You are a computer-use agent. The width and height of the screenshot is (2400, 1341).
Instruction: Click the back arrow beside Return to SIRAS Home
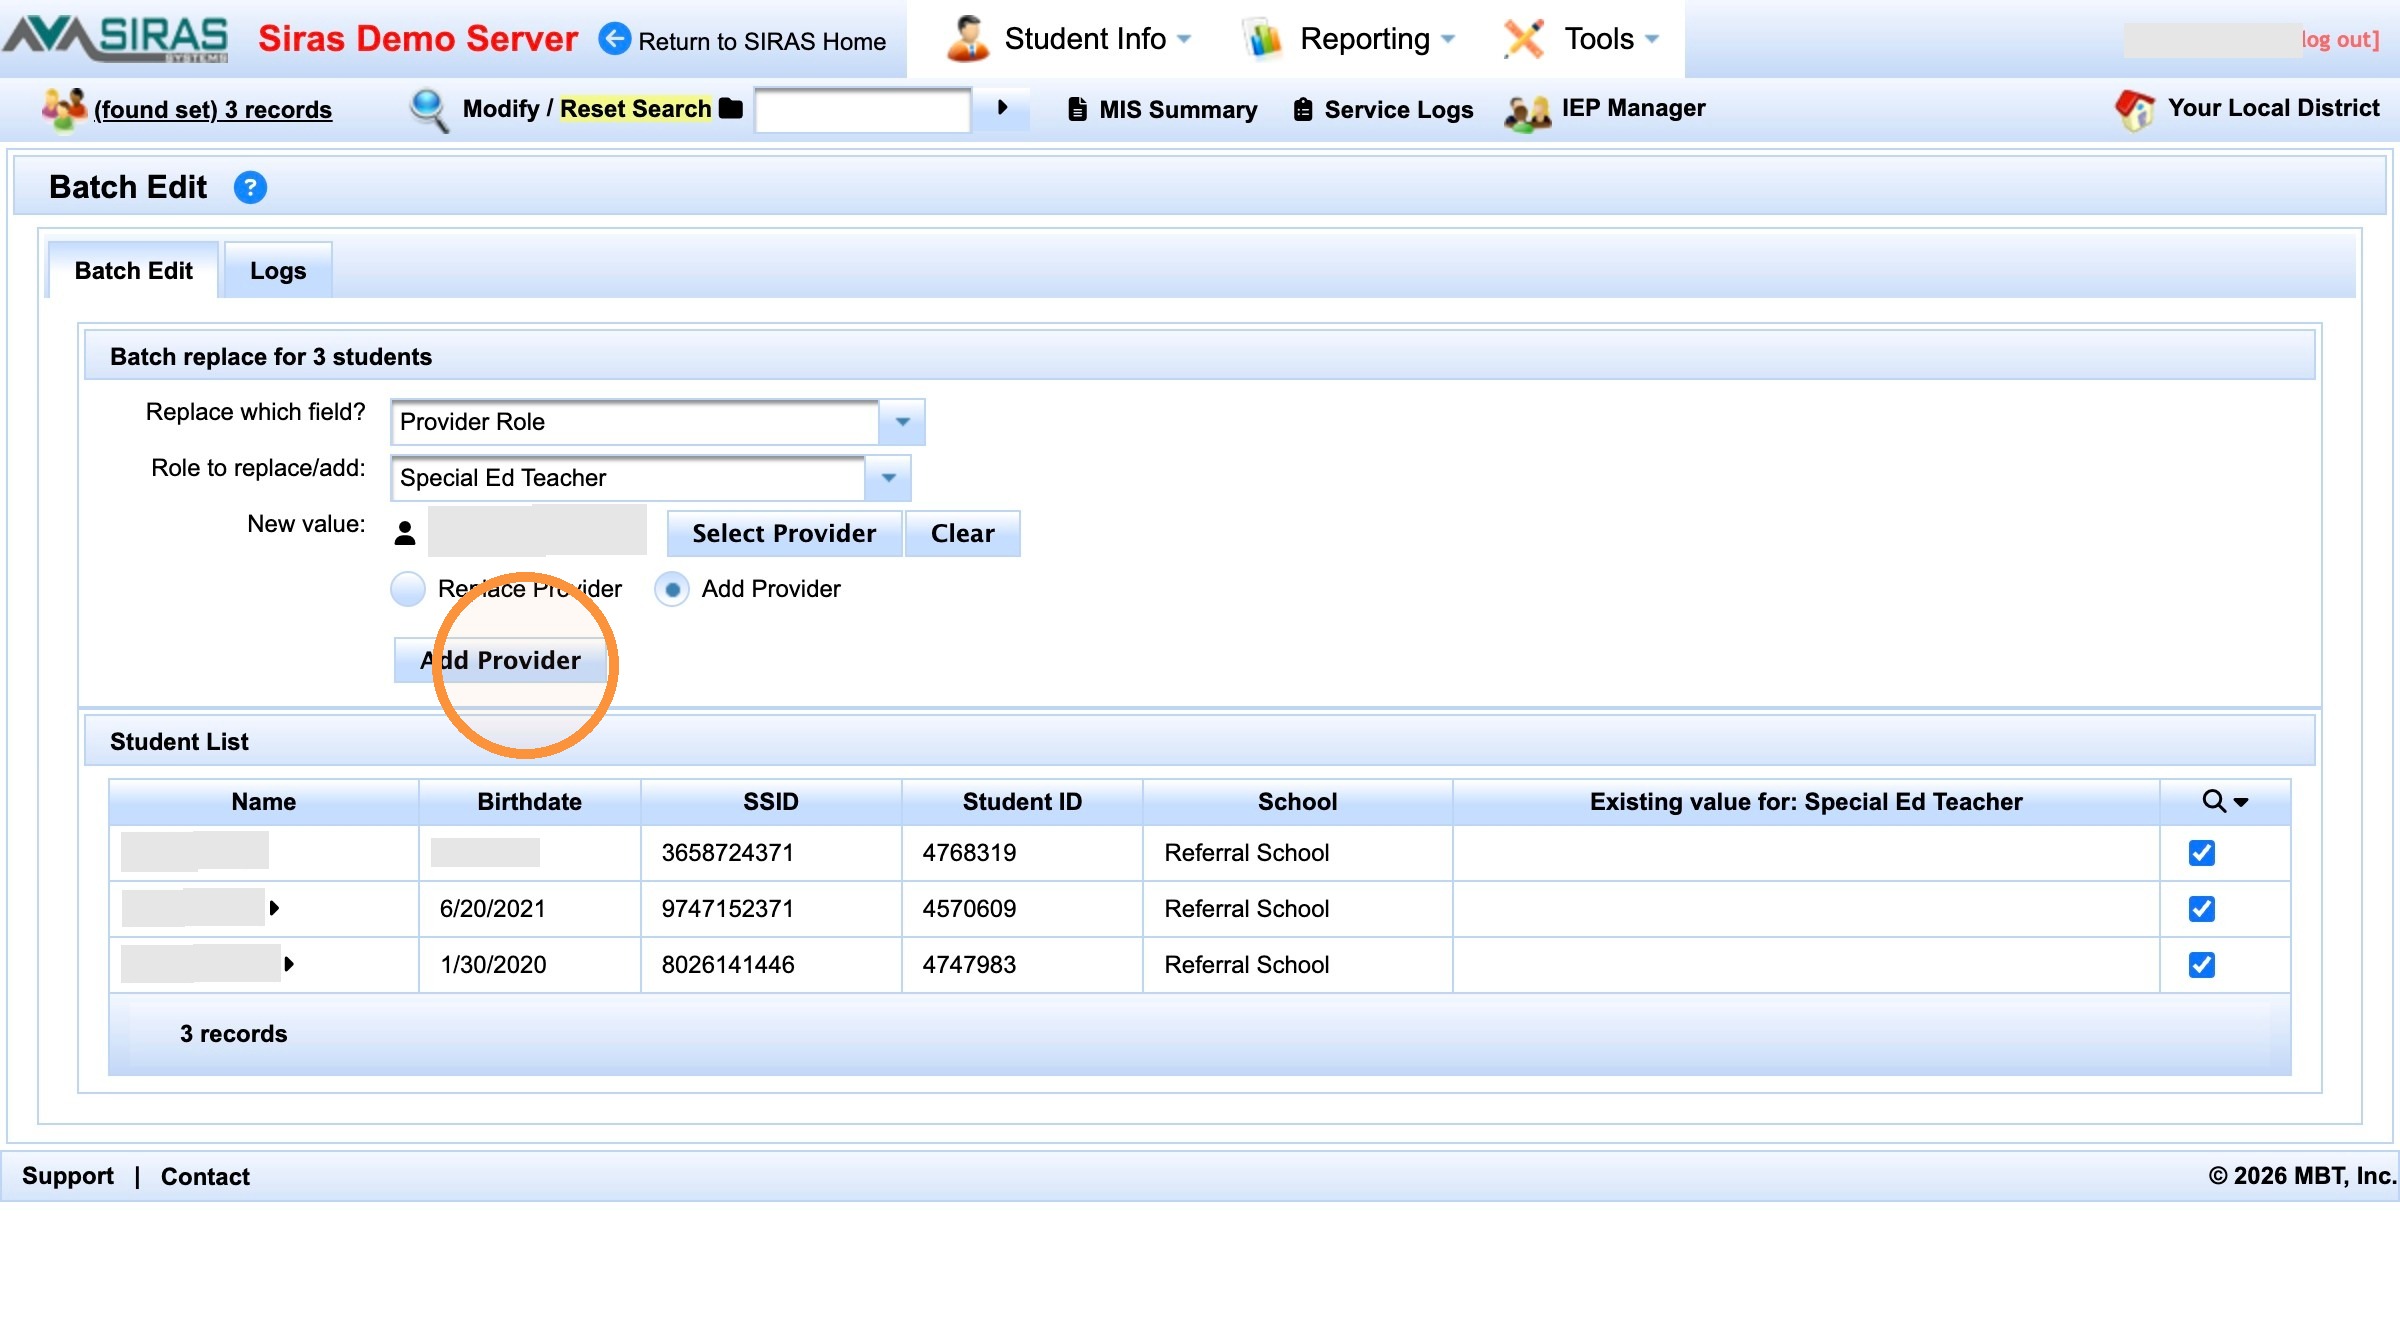point(614,39)
